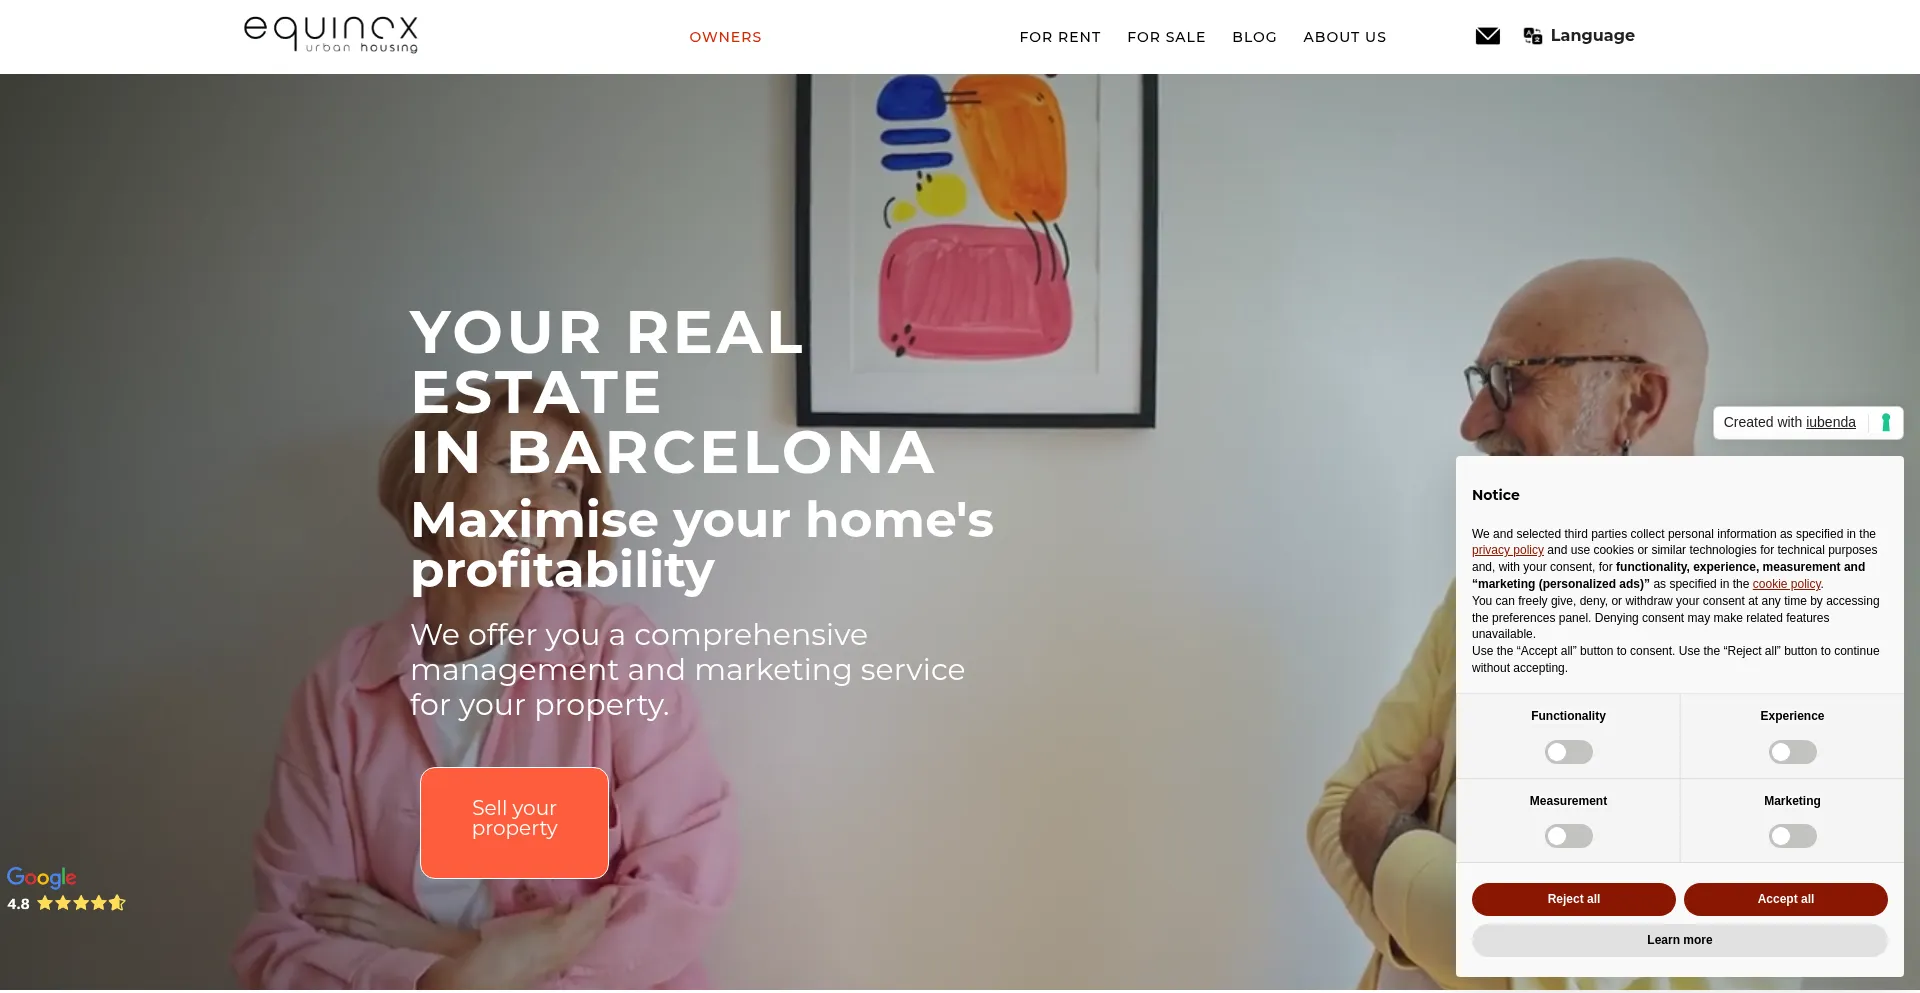Click the green iubenda keyhole icon
Image resolution: width=1920 pixels, height=993 pixels.
point(1885,422)
